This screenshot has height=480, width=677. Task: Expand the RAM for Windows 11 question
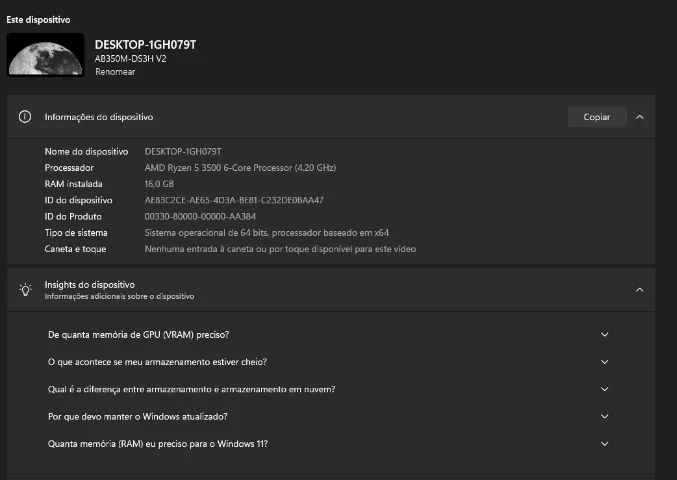pyautogui.click(x=604, y=443)
